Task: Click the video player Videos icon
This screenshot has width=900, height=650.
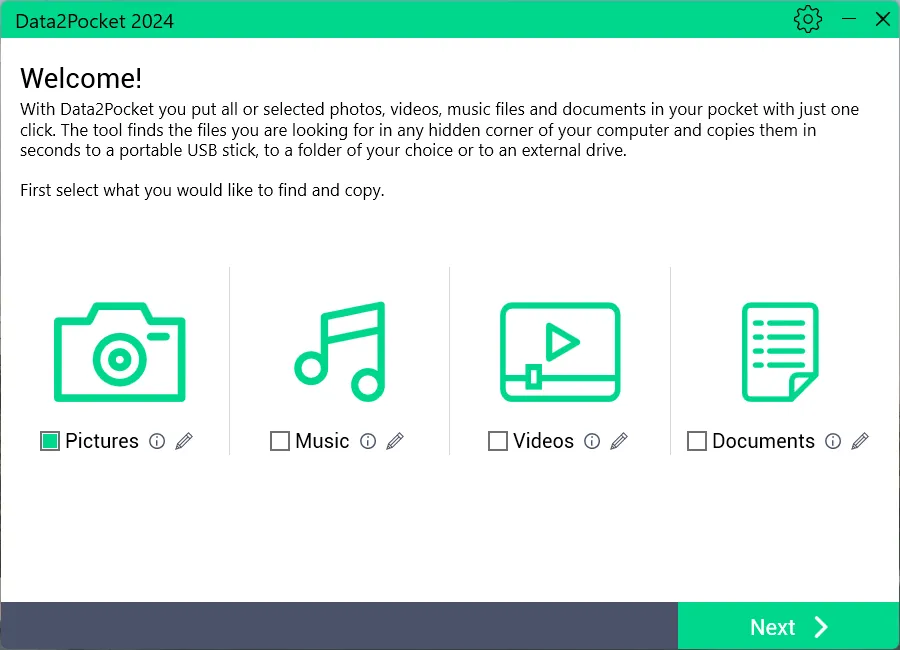Action: 559,352
